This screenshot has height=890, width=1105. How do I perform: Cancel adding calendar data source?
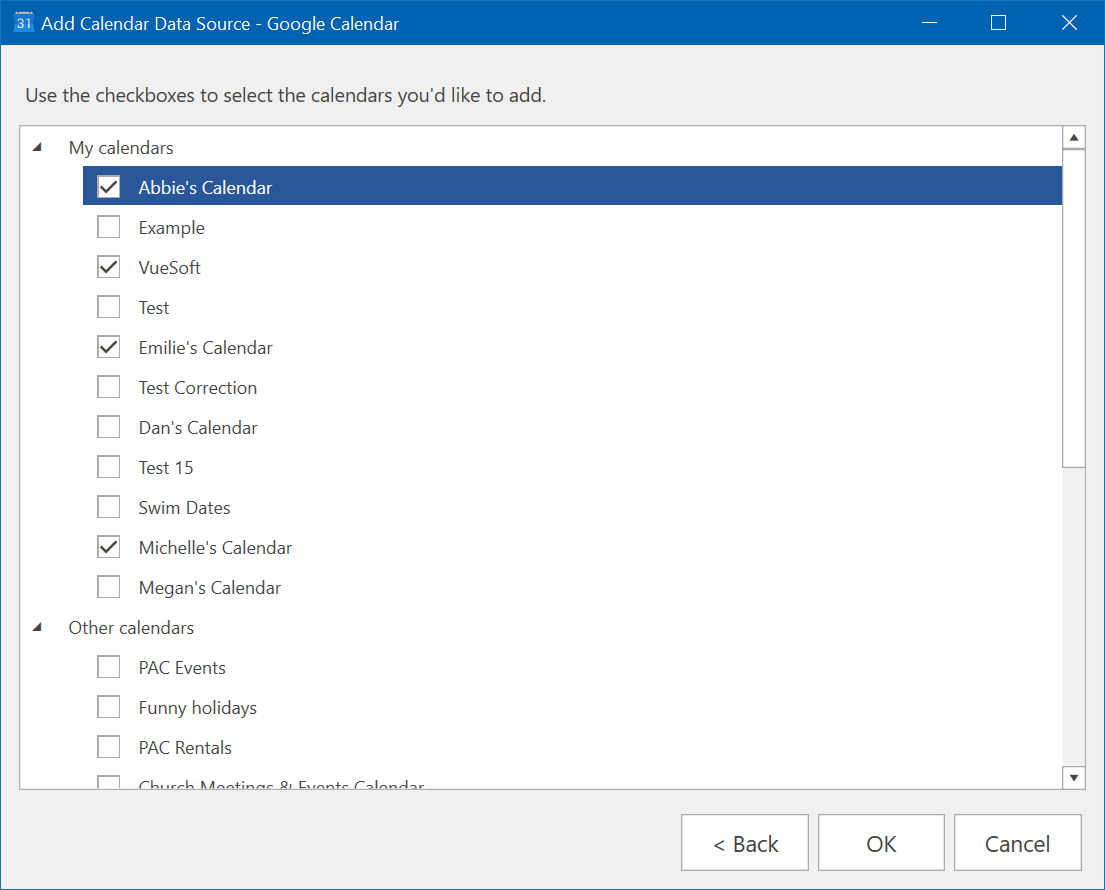tap(1018, 843)
